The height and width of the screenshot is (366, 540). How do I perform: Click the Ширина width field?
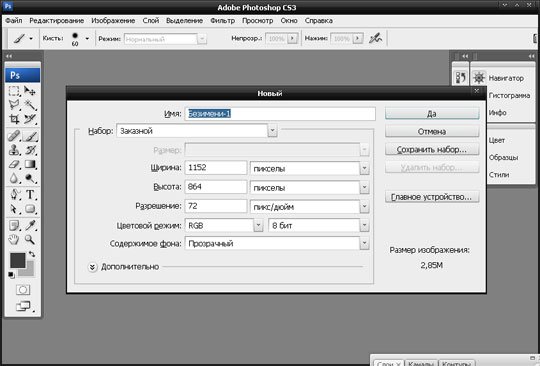click(216, 168)
